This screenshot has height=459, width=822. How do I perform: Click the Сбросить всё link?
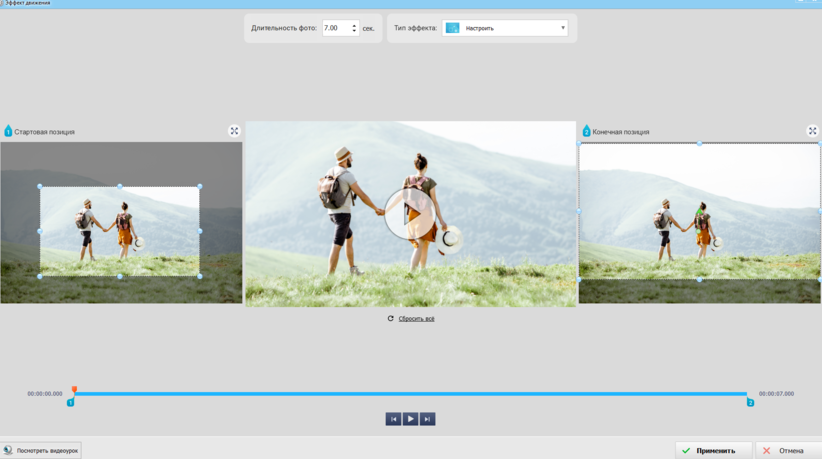[x=416, y=319]
